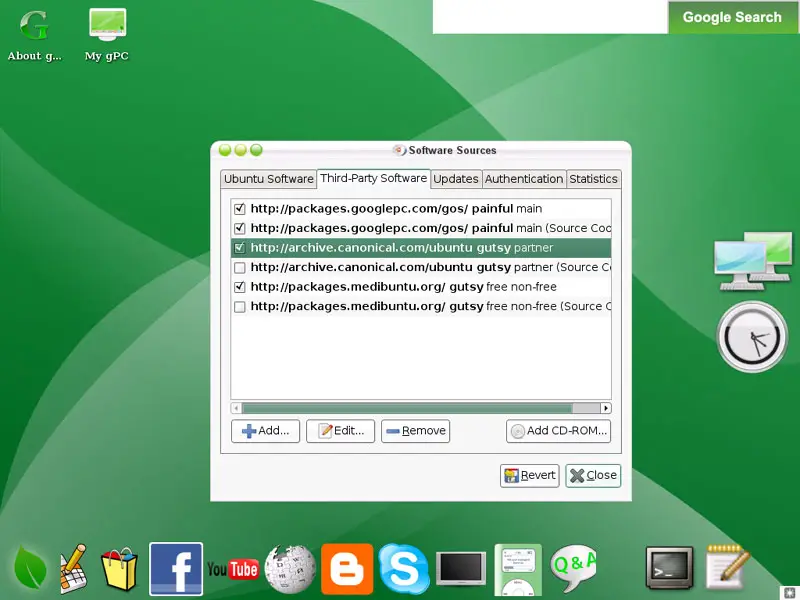View the Statistics tab
Viewport: 800px width, 600px height.
click(593, 179)
